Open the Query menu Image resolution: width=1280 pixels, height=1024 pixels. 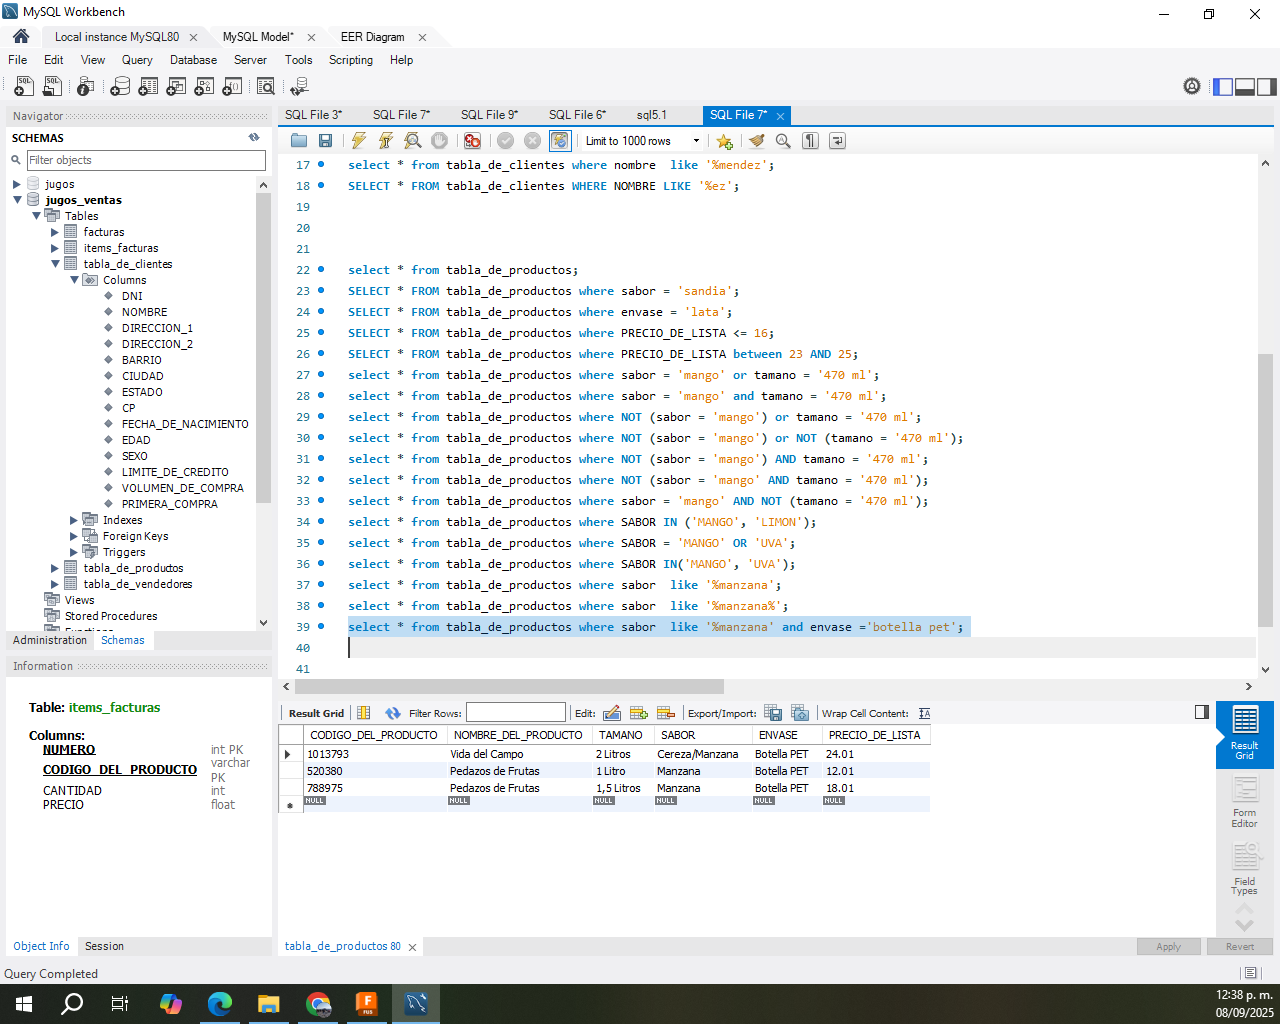[137, 60]
